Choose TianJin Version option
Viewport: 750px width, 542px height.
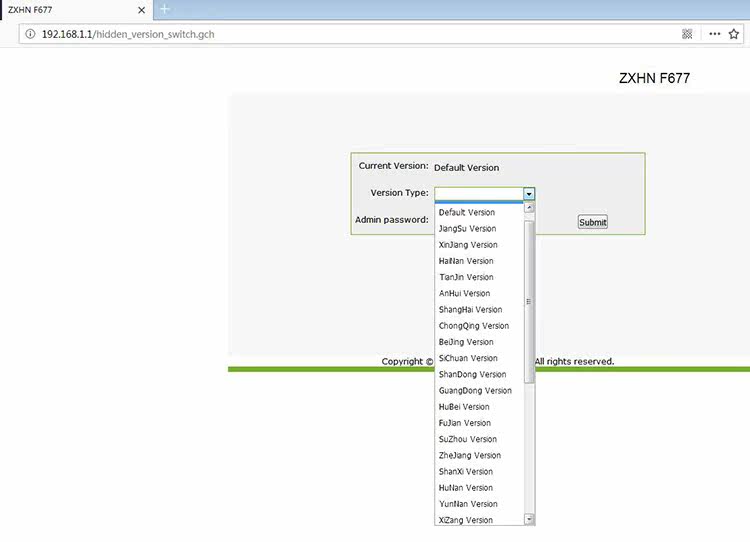coord(479,277)
